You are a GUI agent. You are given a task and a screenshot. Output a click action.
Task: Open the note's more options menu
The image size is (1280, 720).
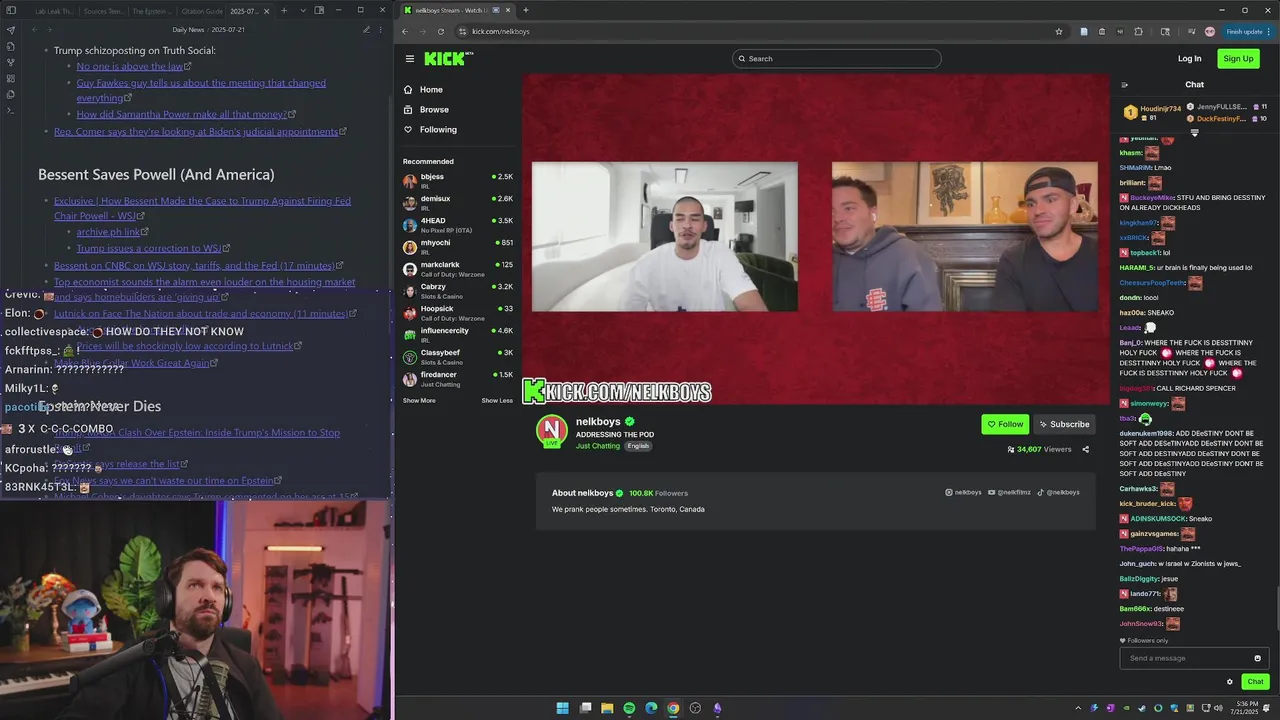(x=381, y=30)
